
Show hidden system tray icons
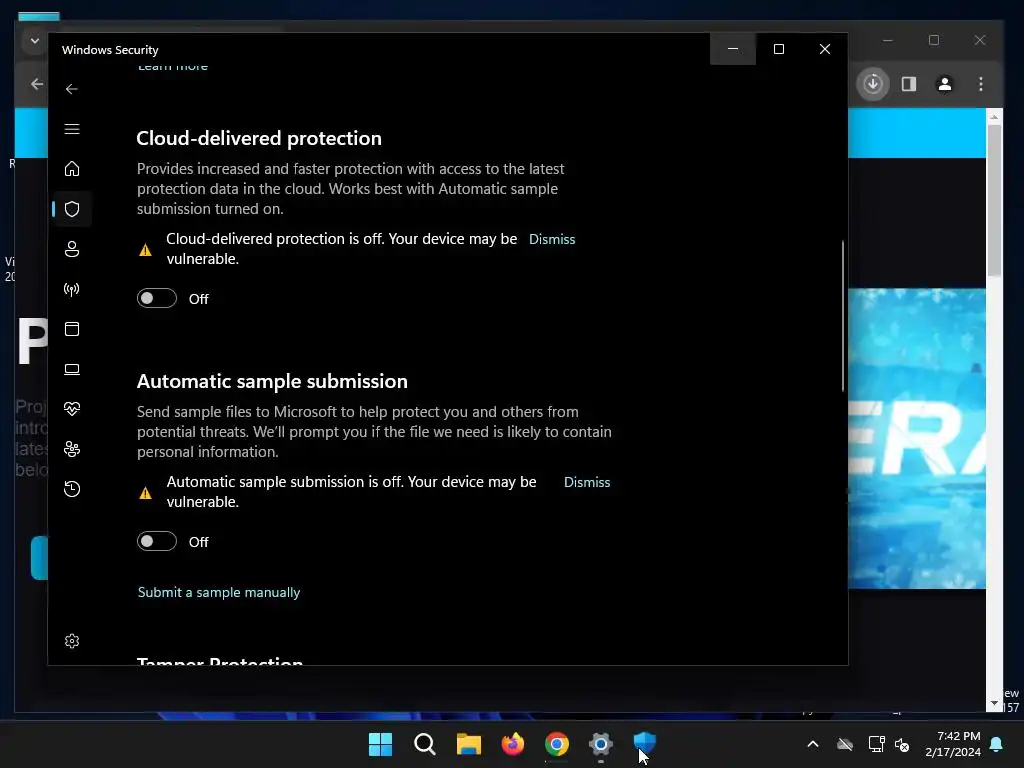tap(813, 744)
